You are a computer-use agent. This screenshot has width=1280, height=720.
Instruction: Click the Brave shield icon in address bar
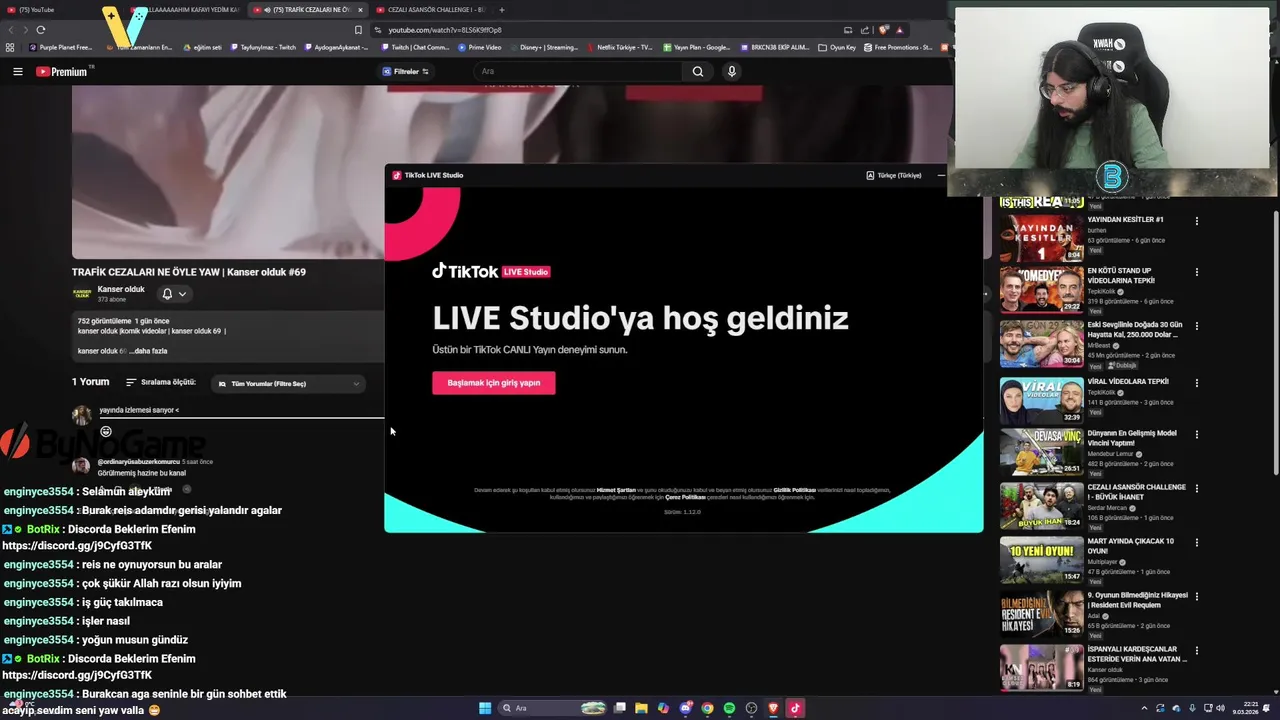883,30
